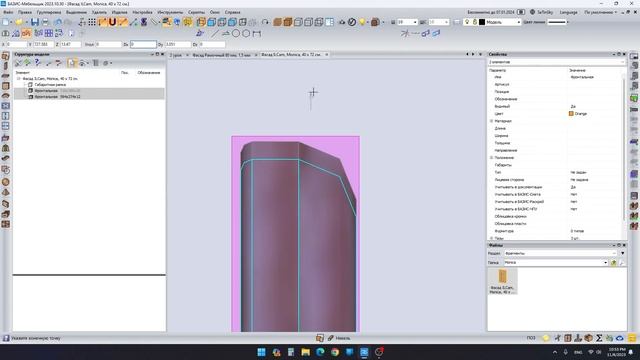Toggle the eye icon in the status bar
640x360 pixels.
tap(620, 338)
